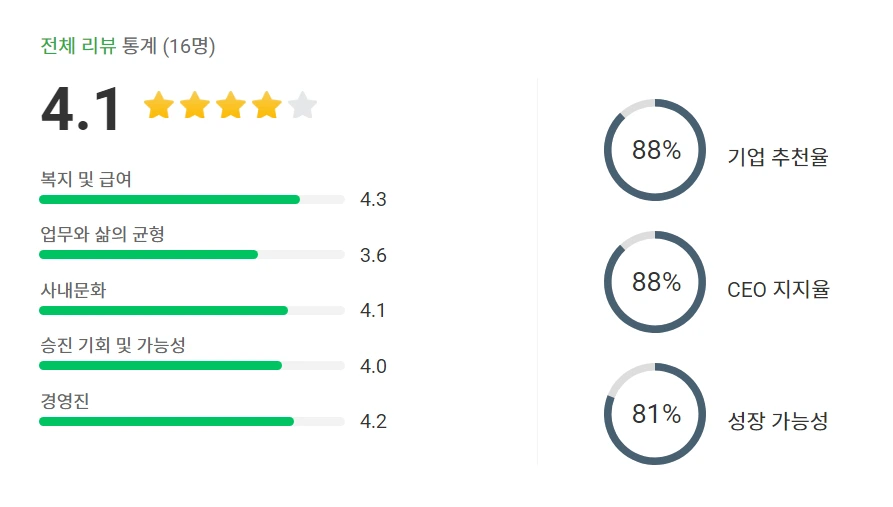Screen dimensions: 893x507
Task: Click the 기업 추천율 label
Action: 778,157
